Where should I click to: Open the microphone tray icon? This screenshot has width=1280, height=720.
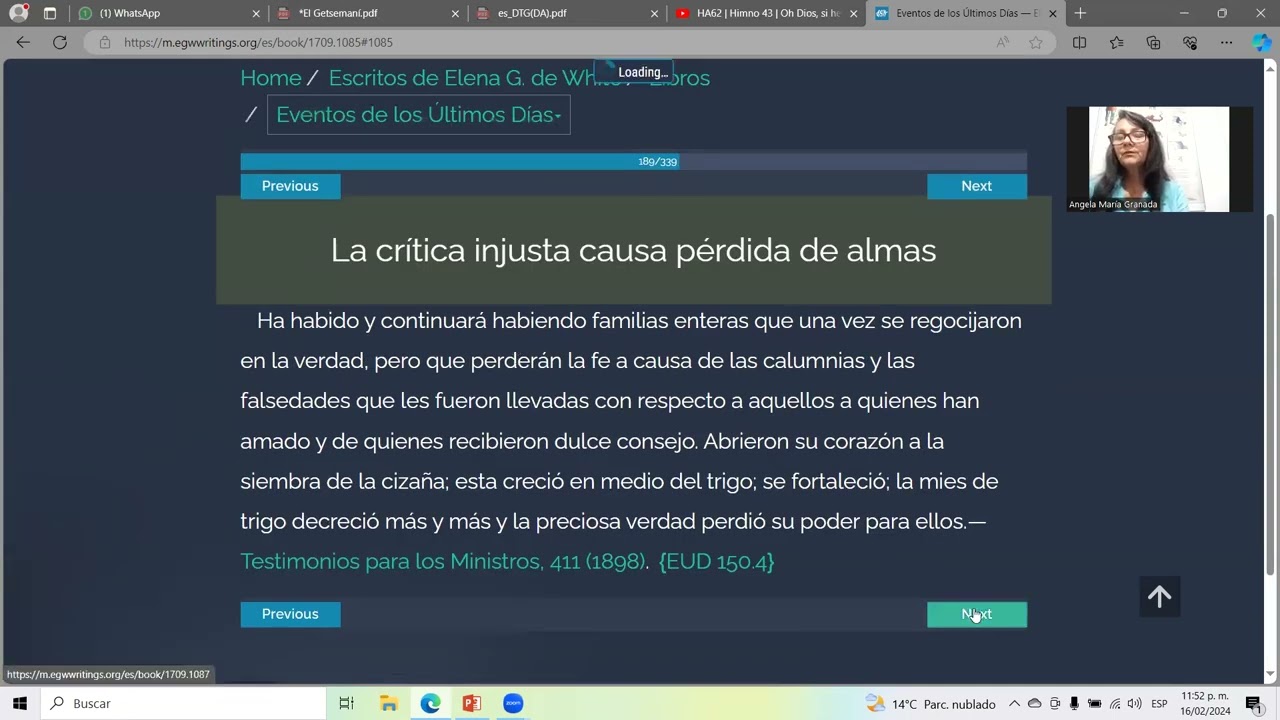pyautogui.click(x=1074, y=703)
